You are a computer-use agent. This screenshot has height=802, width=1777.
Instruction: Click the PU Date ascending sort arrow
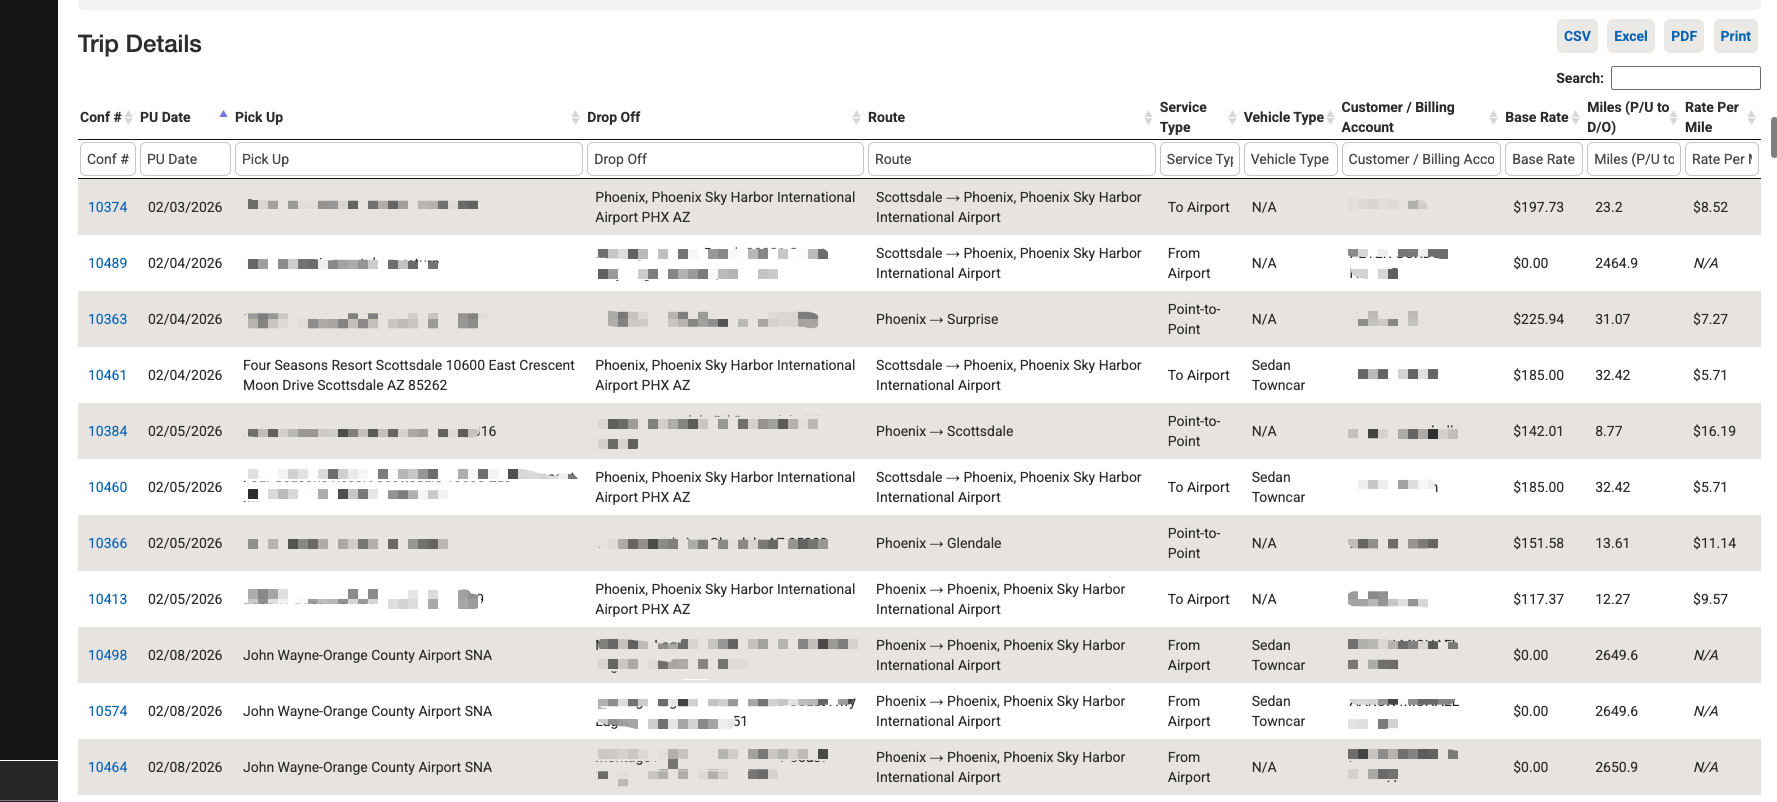[223, 115]
